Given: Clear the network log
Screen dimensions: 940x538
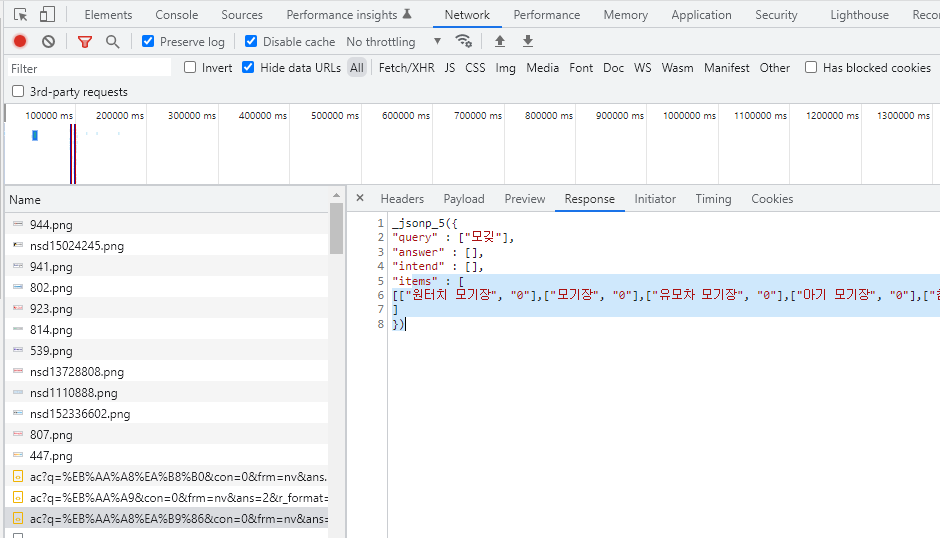Looking at the screenshot, I should (x=49, y=41).
